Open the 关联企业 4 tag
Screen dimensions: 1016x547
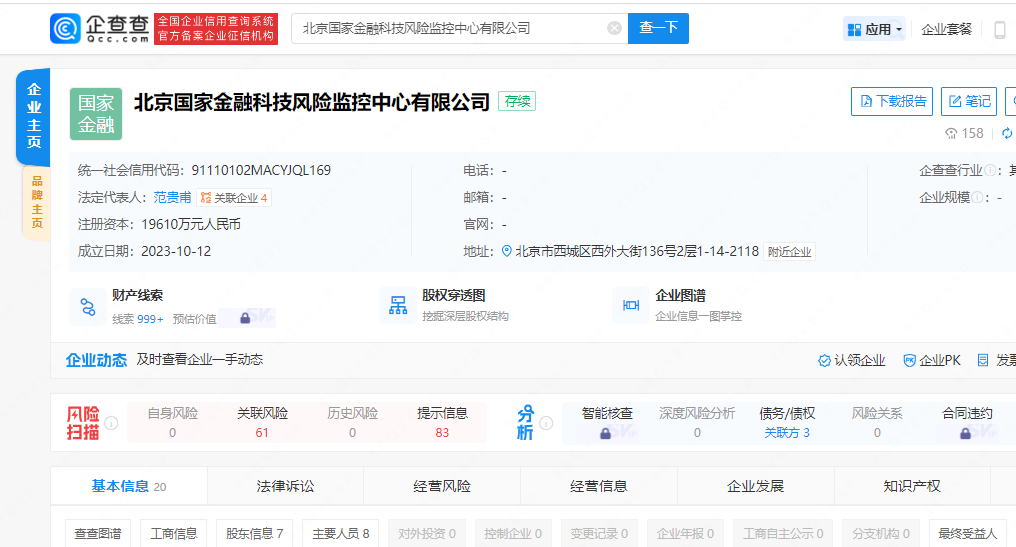tap(234, 198)
